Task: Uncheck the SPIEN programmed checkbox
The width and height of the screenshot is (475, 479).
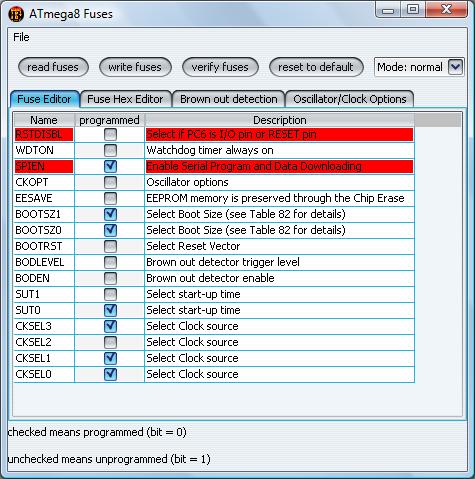Action: tap(110, 166)
